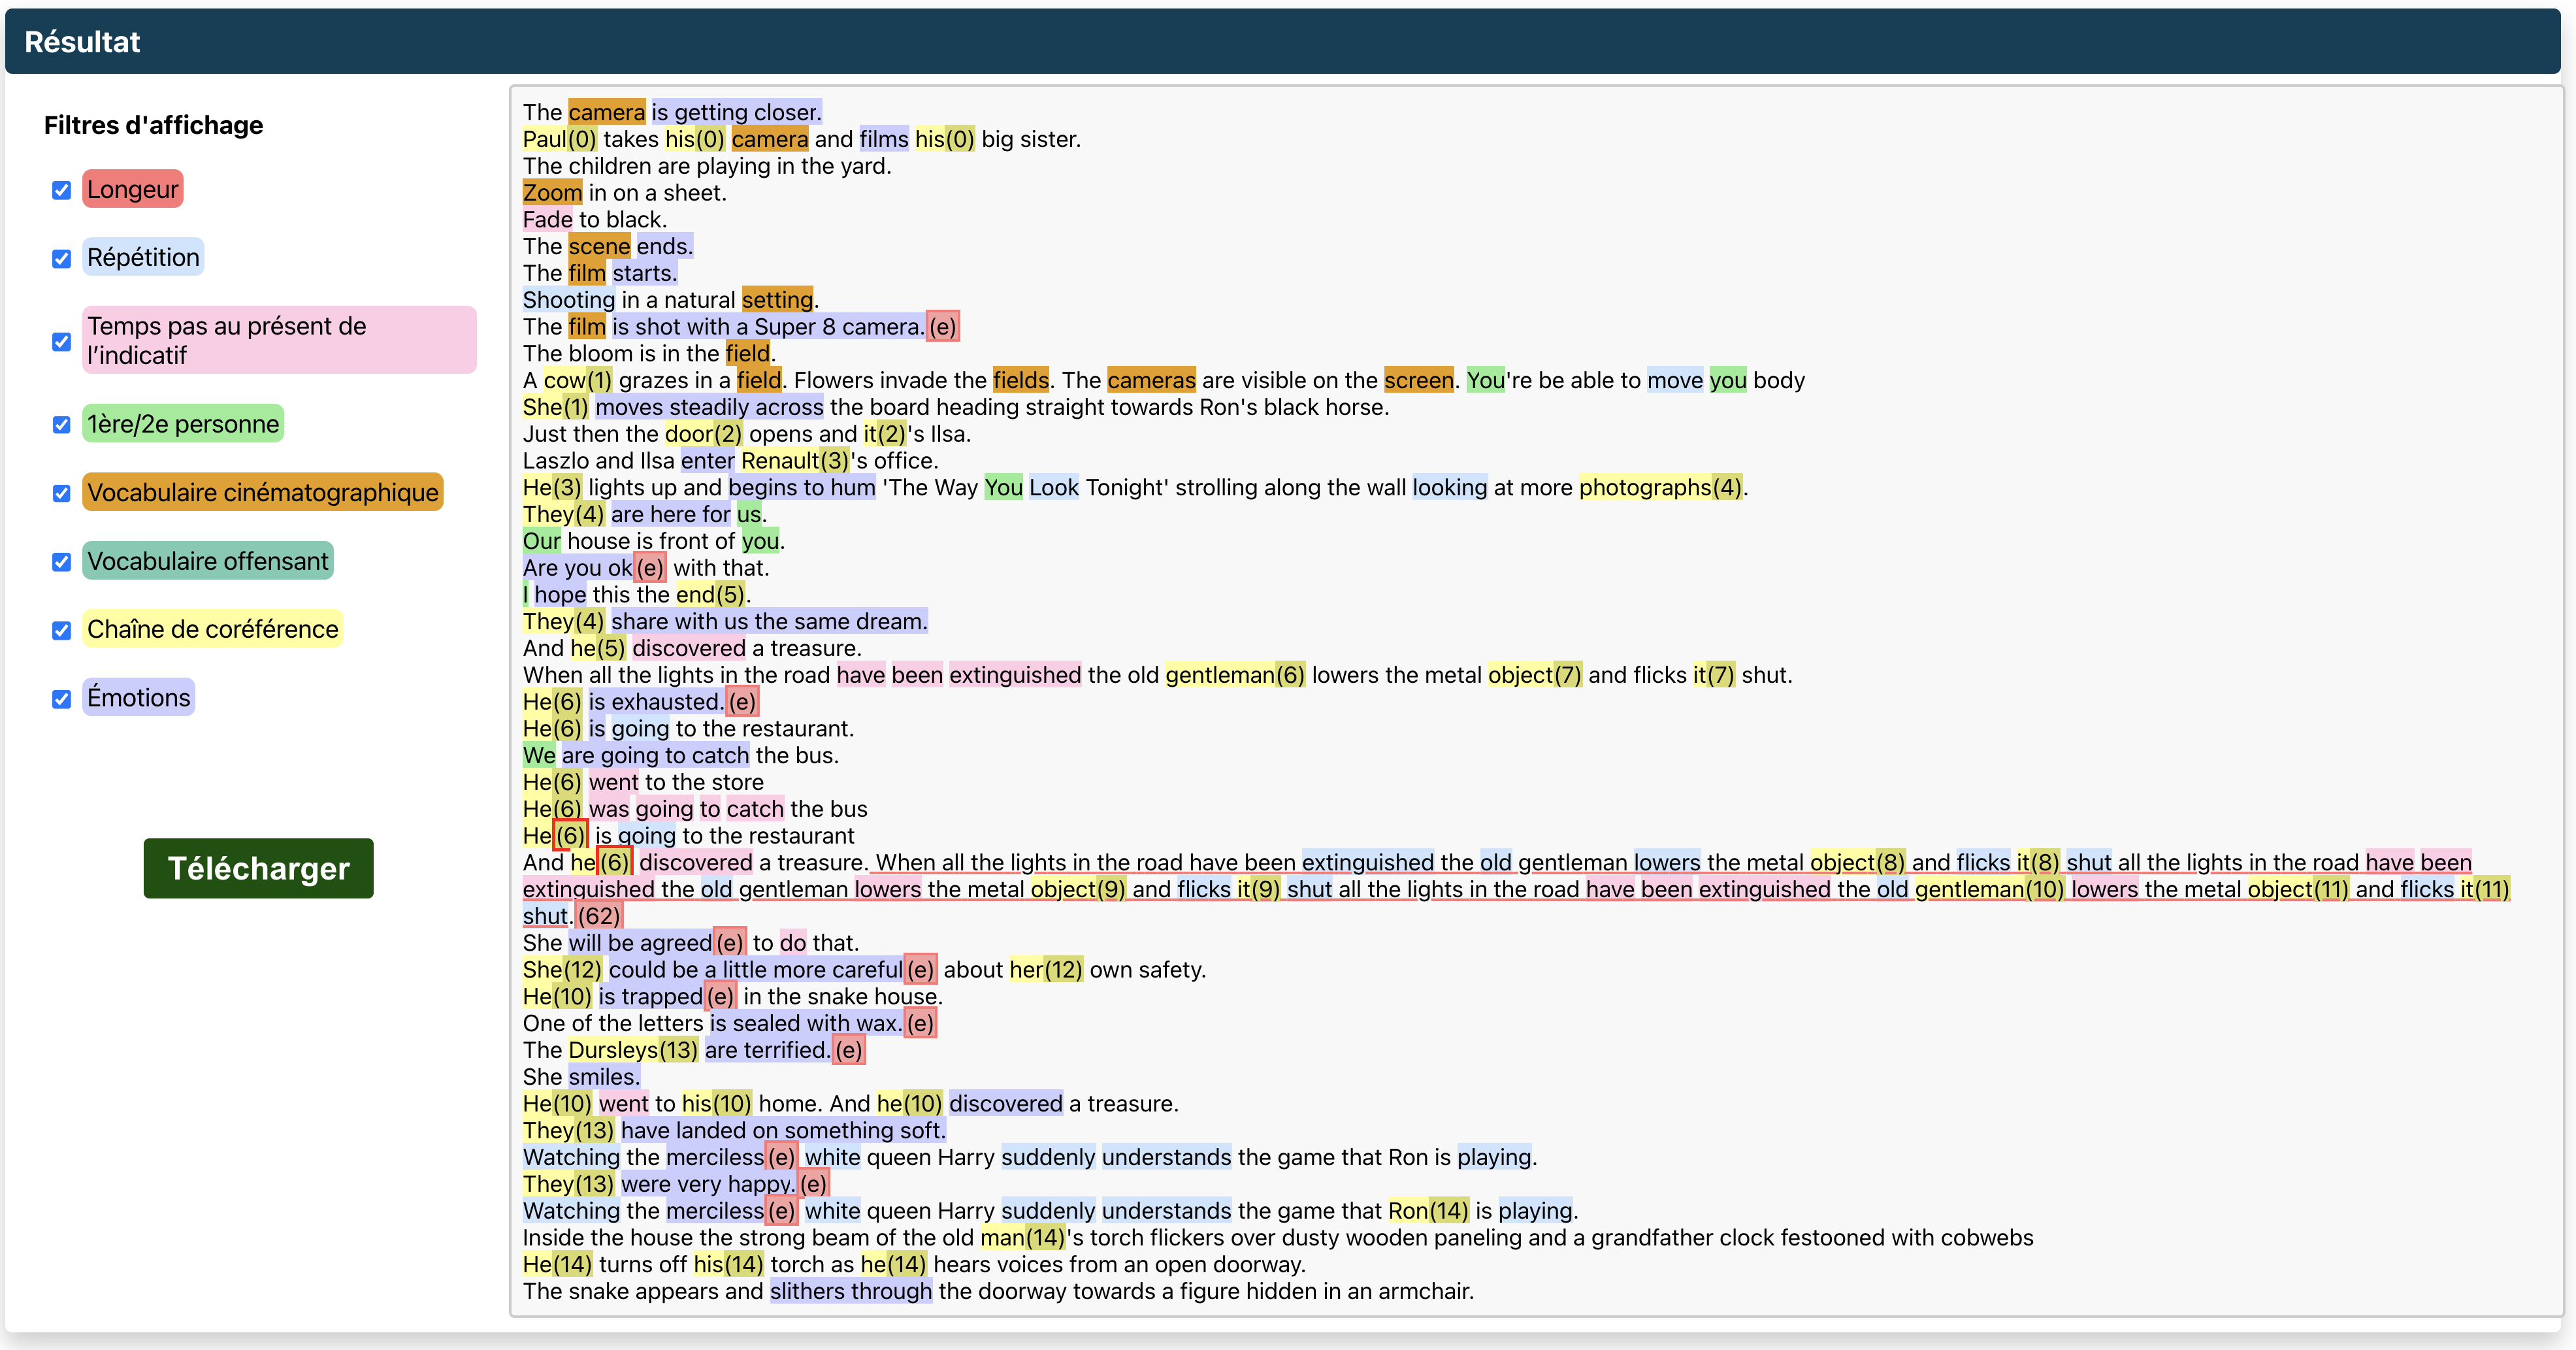The width and height of the screenshot is (2576, 1350).
Task: Click the Résultat header title
Action: 82,42
